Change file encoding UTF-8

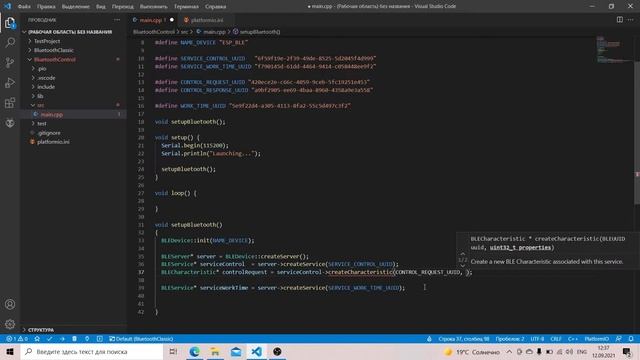tap(537, 339)
